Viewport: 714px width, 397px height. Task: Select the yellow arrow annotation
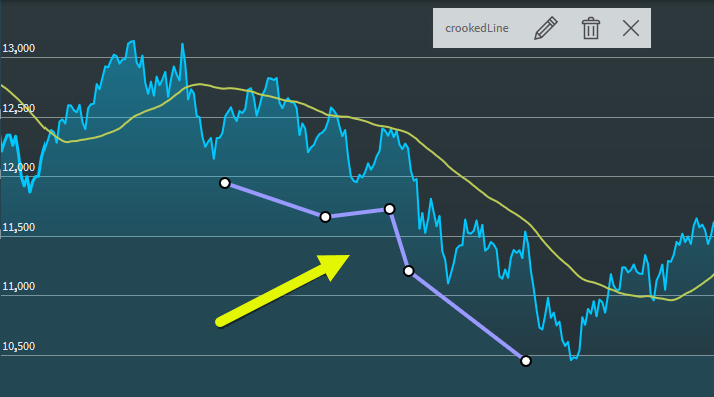282,290
